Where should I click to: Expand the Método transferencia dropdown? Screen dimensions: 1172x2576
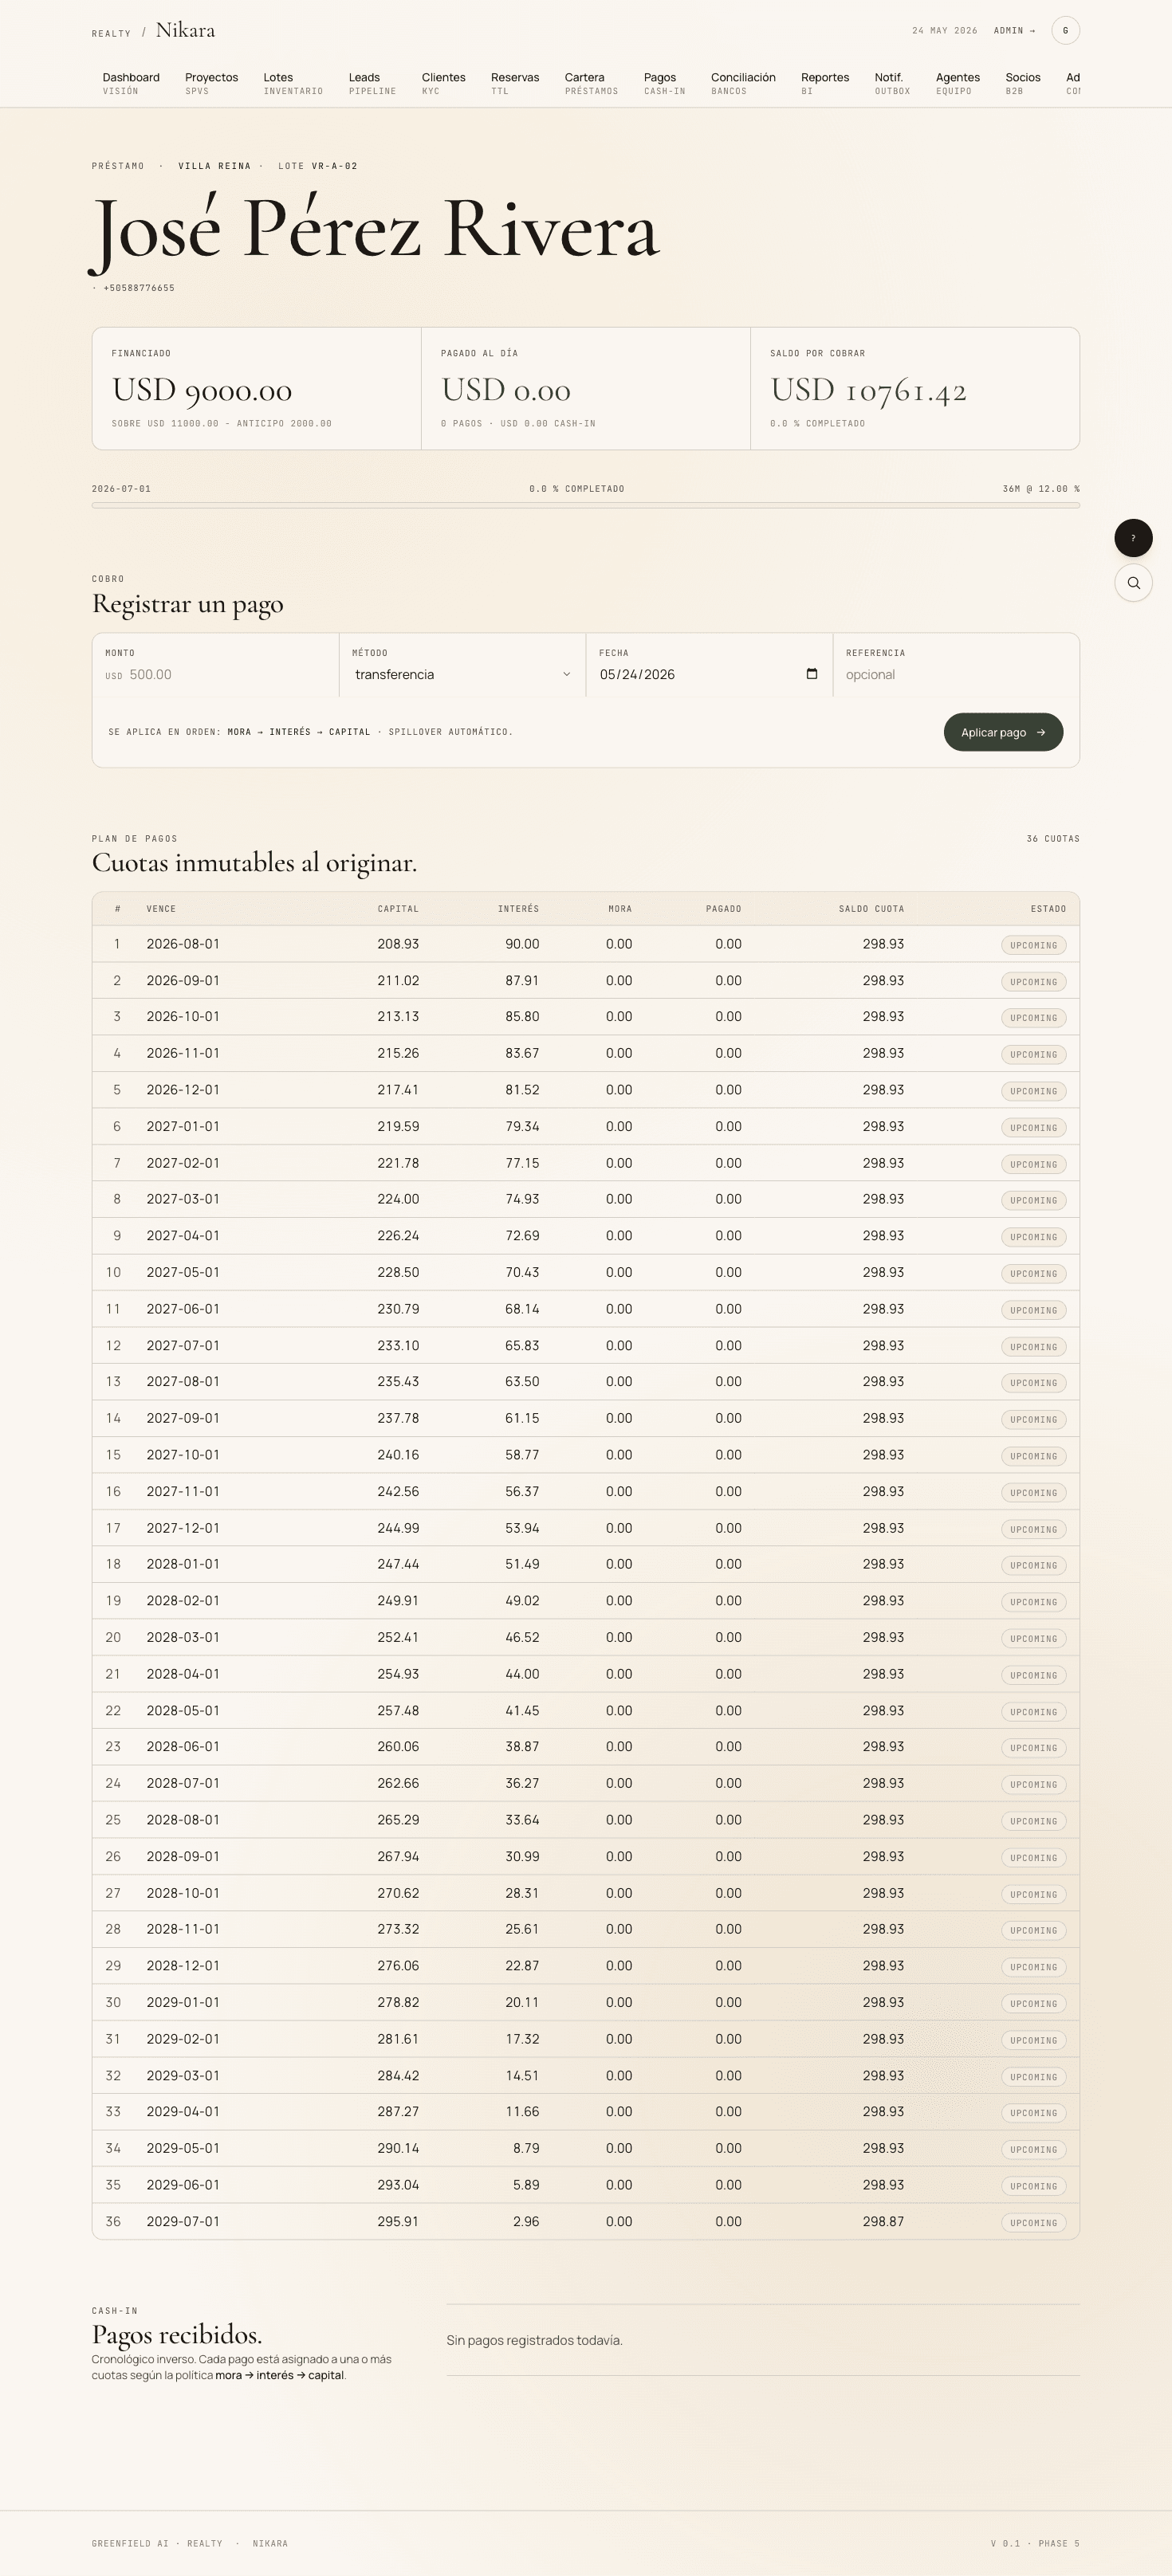tap(462, 675)
